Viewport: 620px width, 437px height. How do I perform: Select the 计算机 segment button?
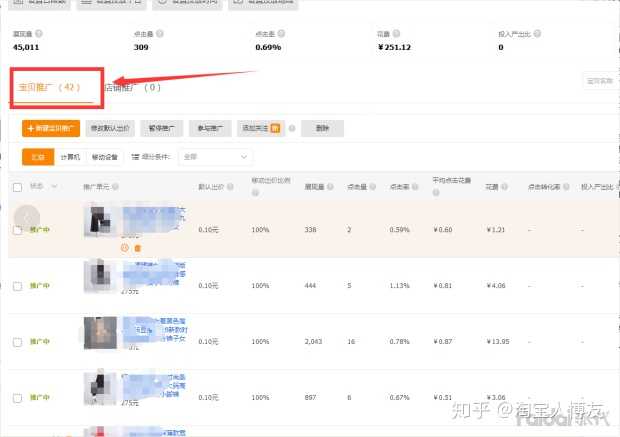69,157
